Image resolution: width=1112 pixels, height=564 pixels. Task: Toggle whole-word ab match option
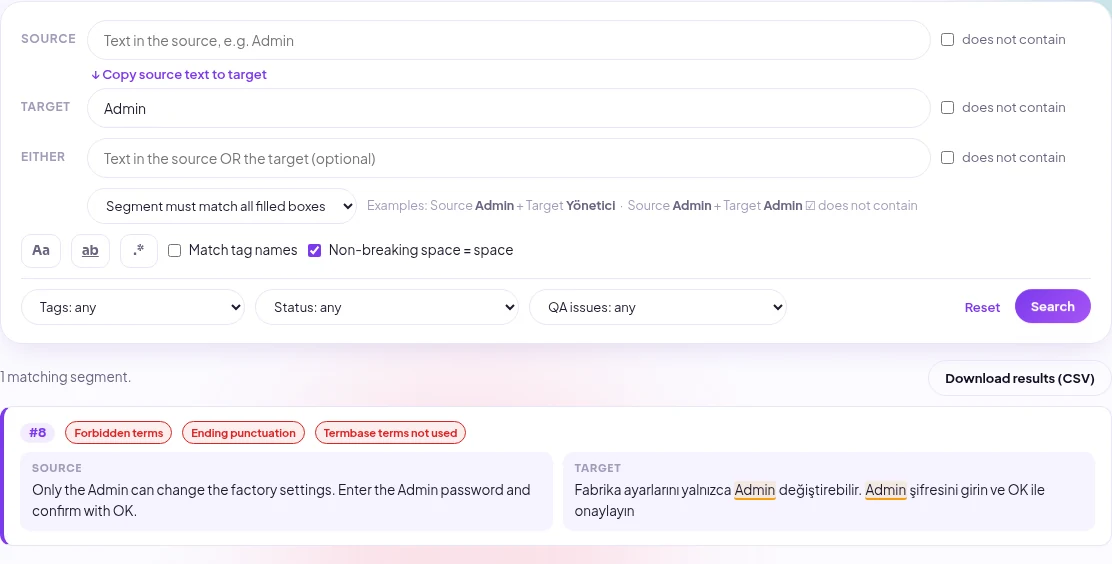click(x=90, y=250)
